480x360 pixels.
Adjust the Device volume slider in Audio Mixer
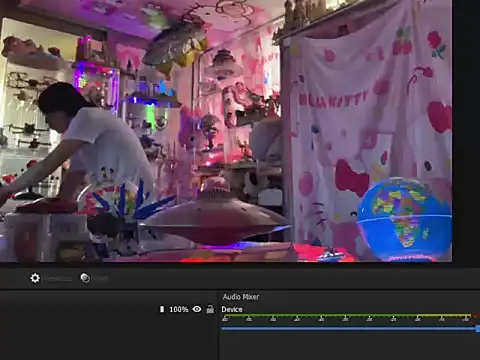351,329
